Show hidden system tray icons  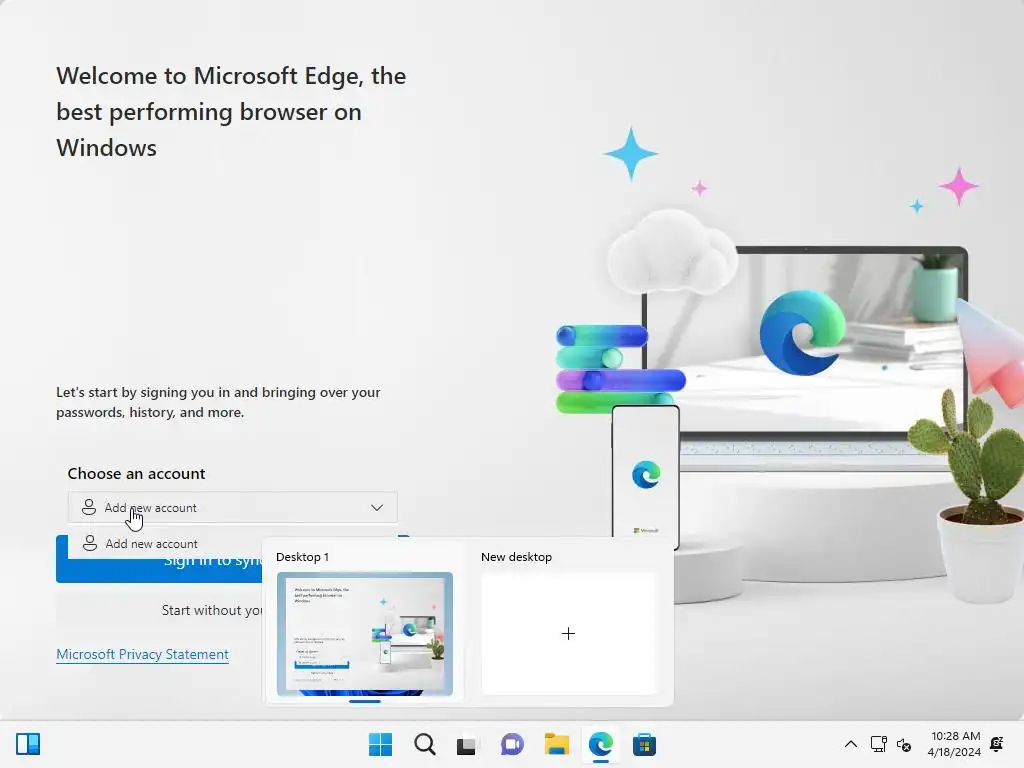click(850, 744)
